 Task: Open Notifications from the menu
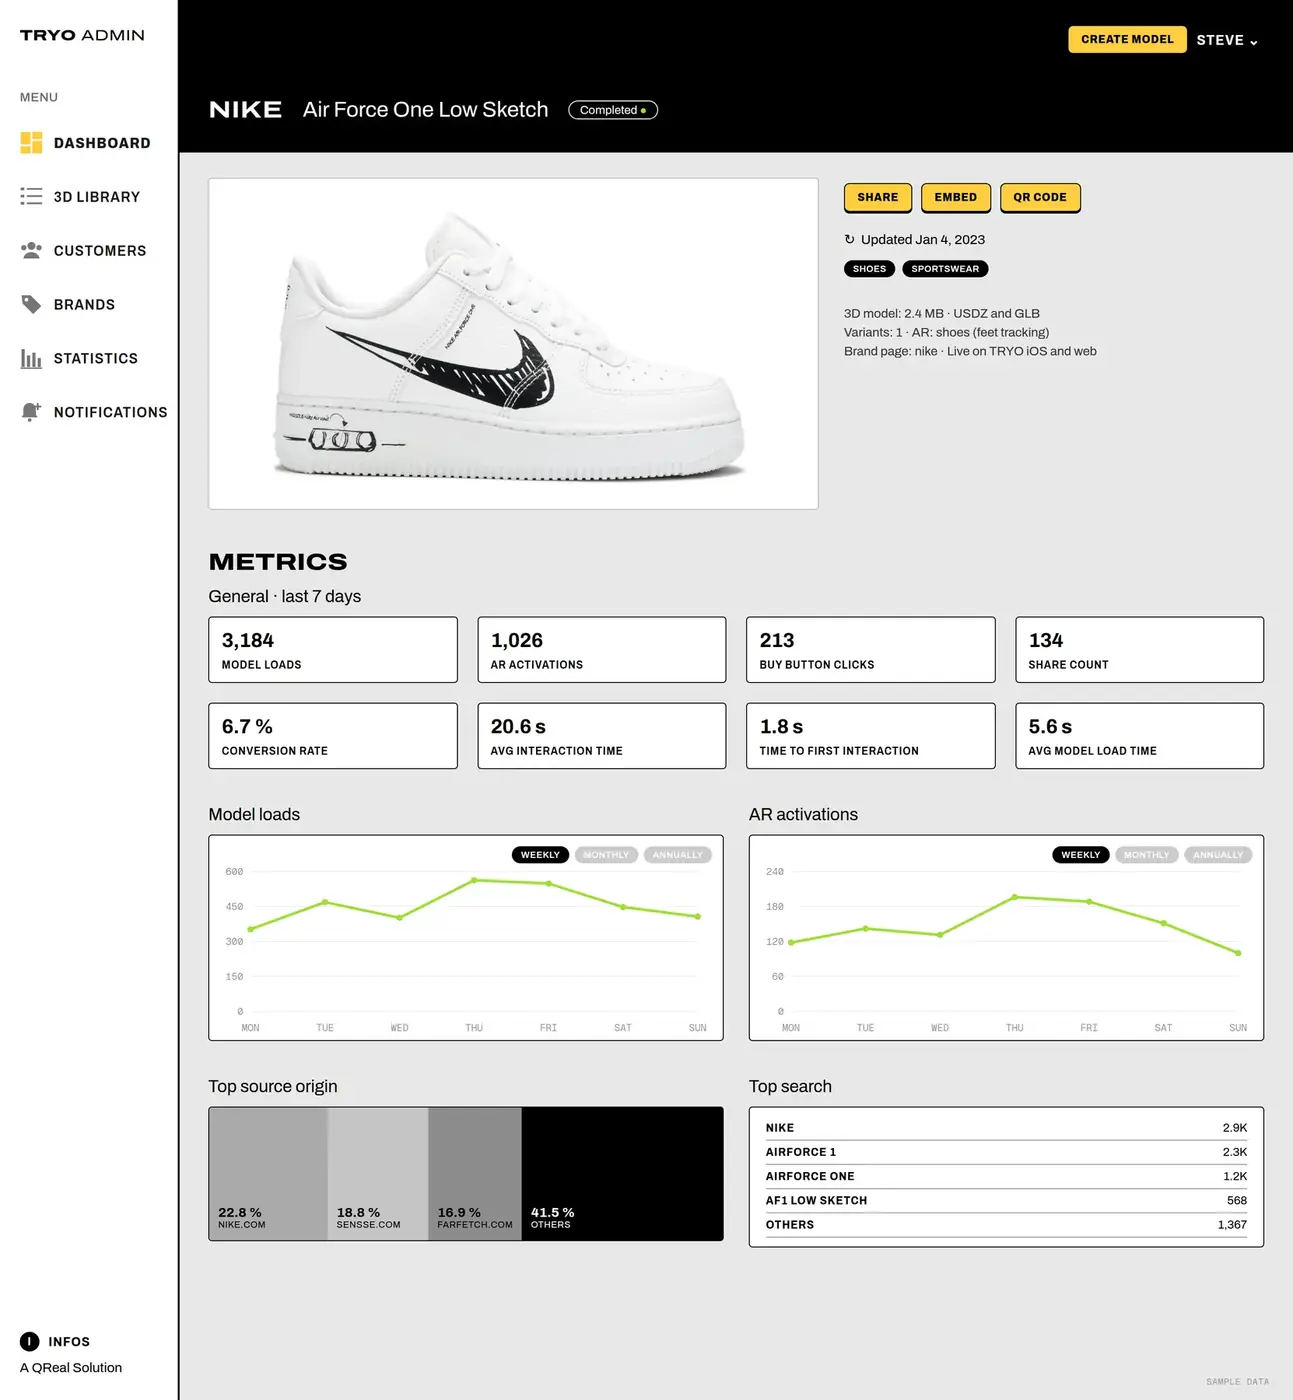pyautogui.click(x=94, y=412)
